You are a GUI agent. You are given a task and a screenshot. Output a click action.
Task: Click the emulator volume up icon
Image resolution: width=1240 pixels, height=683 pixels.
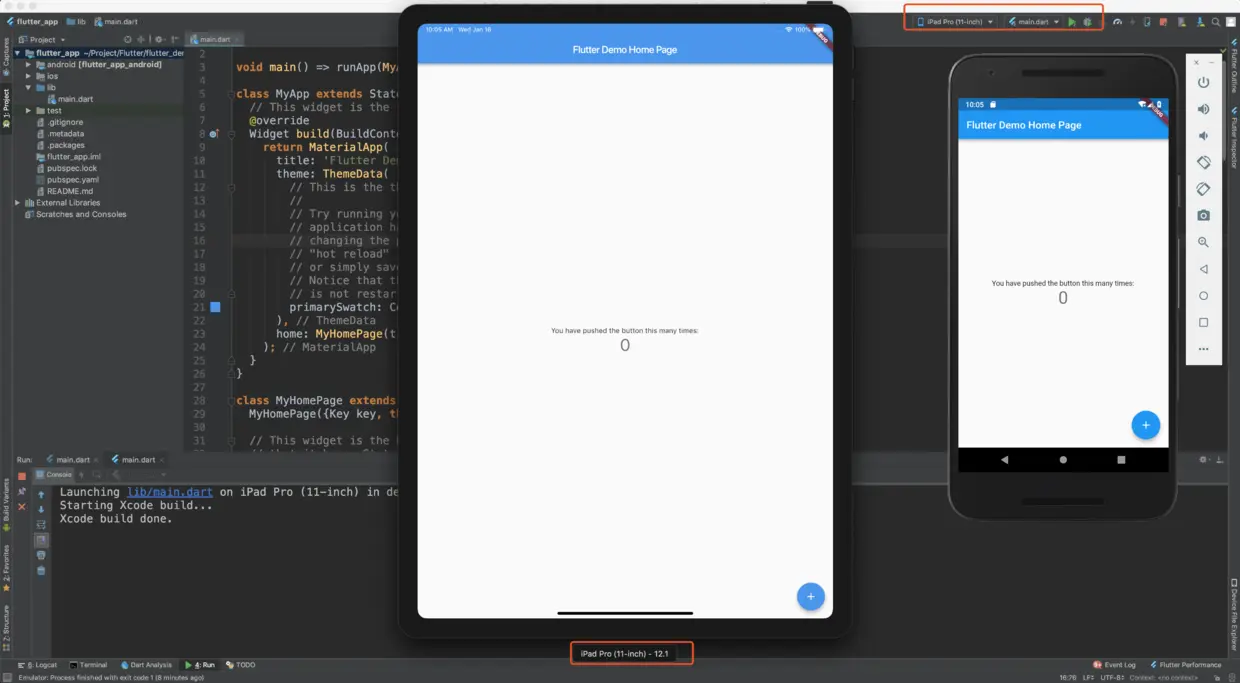pos(1203,109)
